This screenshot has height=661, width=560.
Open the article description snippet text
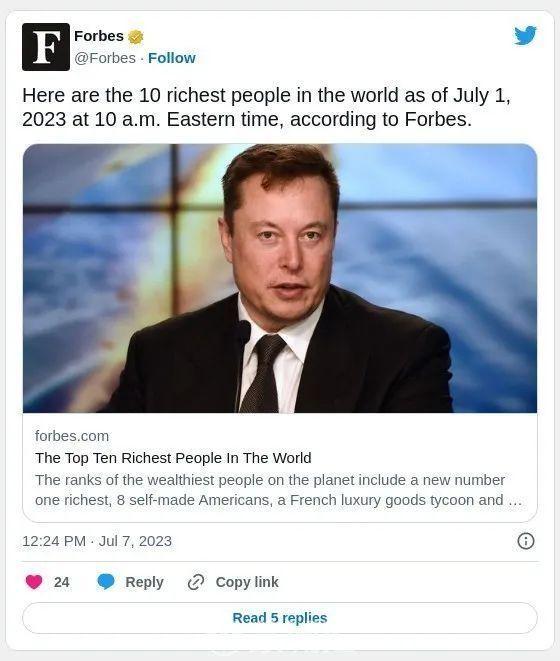point(278,490)
